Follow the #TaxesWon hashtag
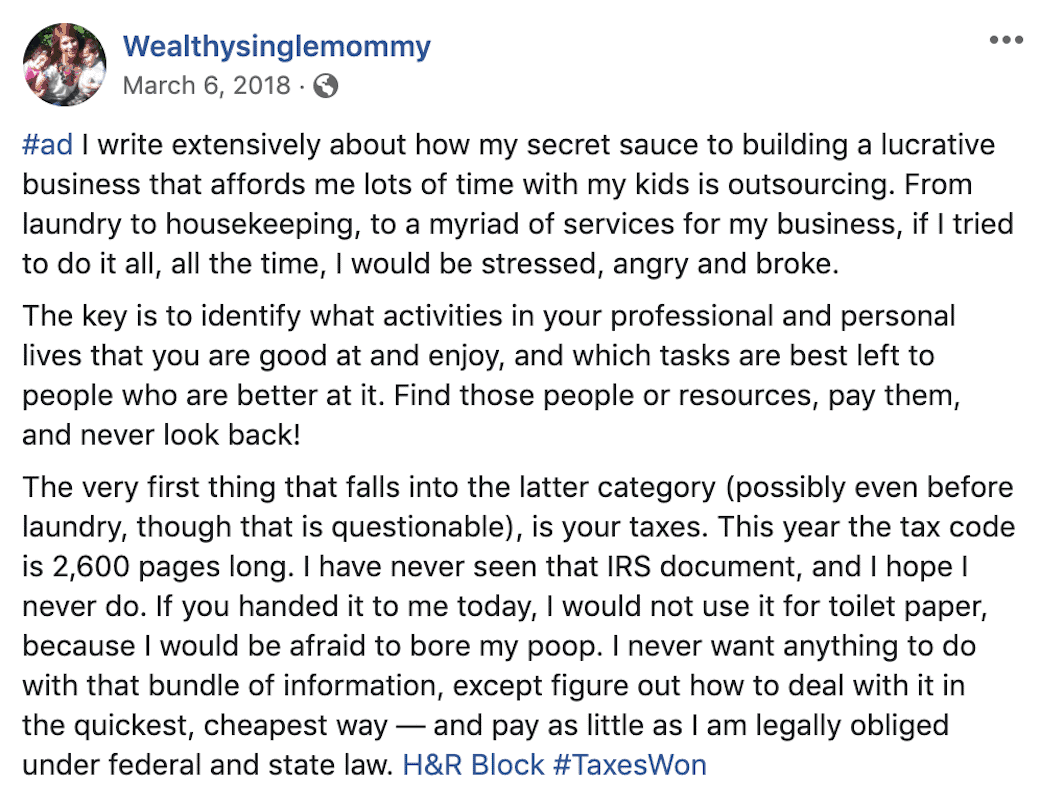Image resolution: width=1040 pixels, height=802 pixels. 630,765
